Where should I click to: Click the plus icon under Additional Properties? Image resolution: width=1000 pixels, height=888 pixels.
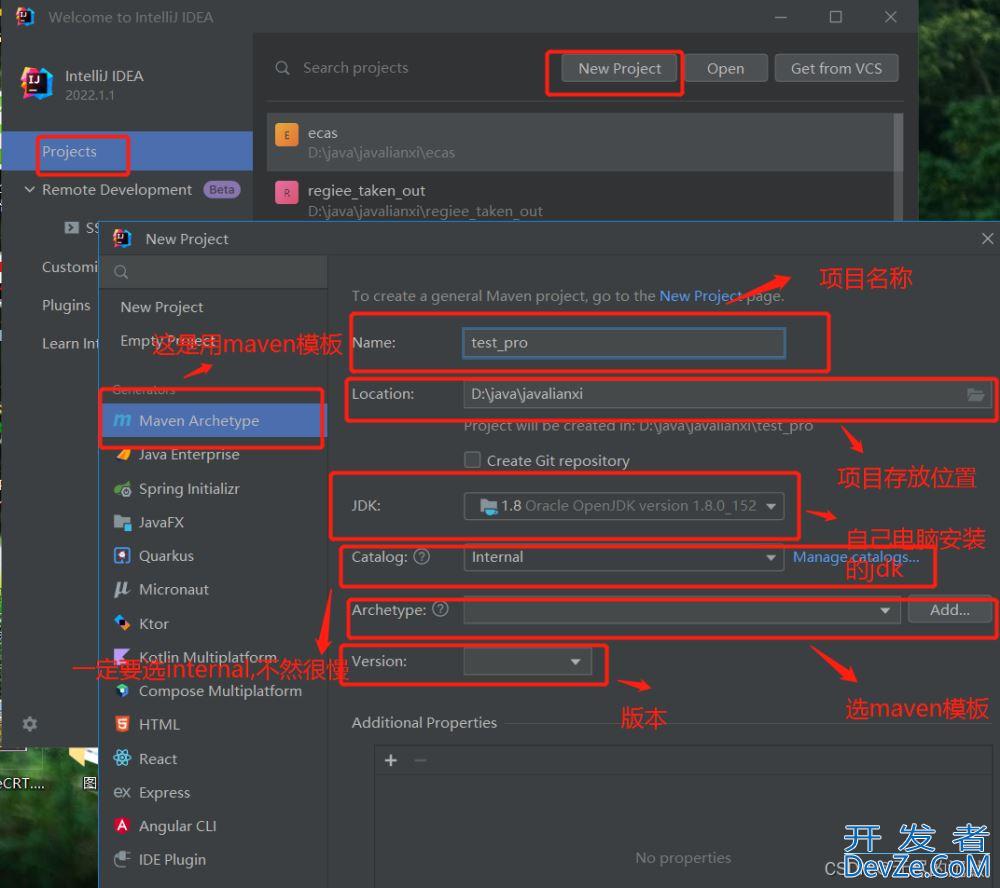tap(391, 760)
